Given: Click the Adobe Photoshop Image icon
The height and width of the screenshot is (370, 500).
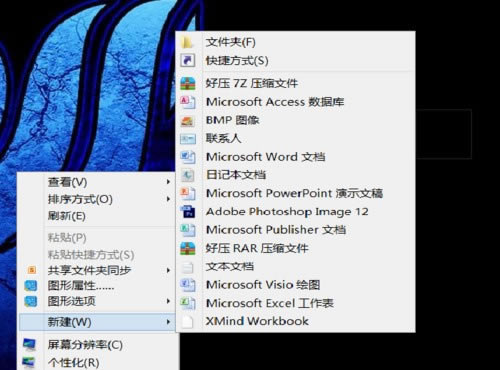Looking at the screenshot, I should point(188,212).
